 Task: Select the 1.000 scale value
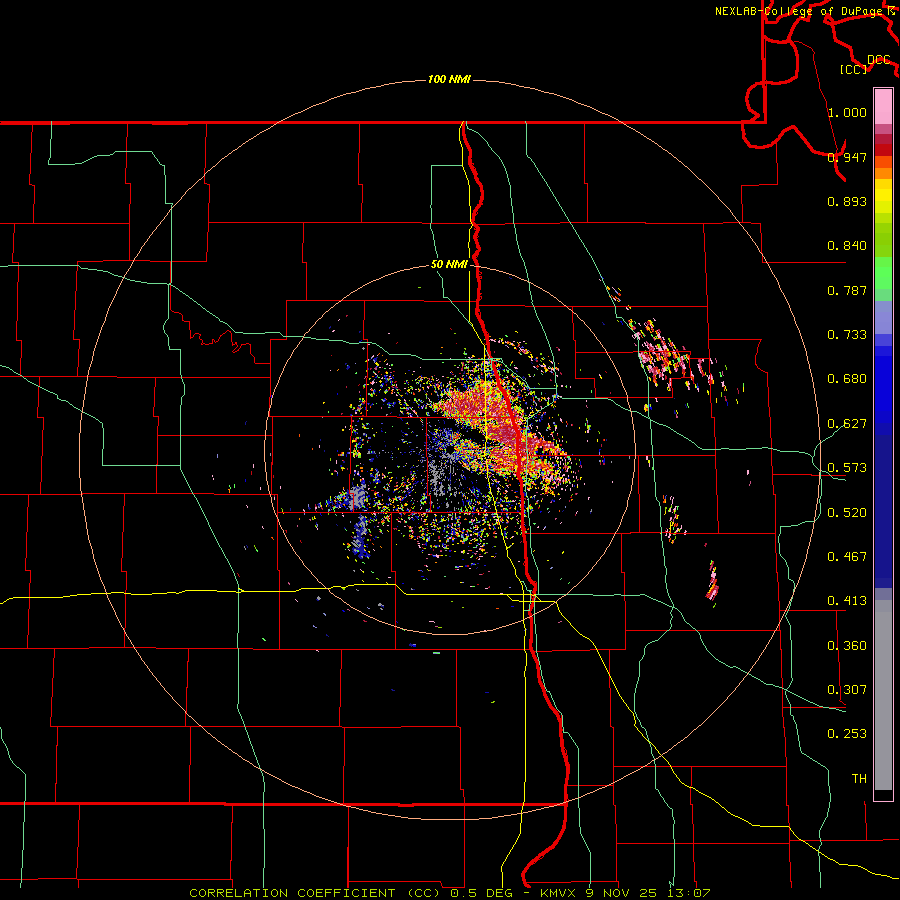(x=847, y=112)
